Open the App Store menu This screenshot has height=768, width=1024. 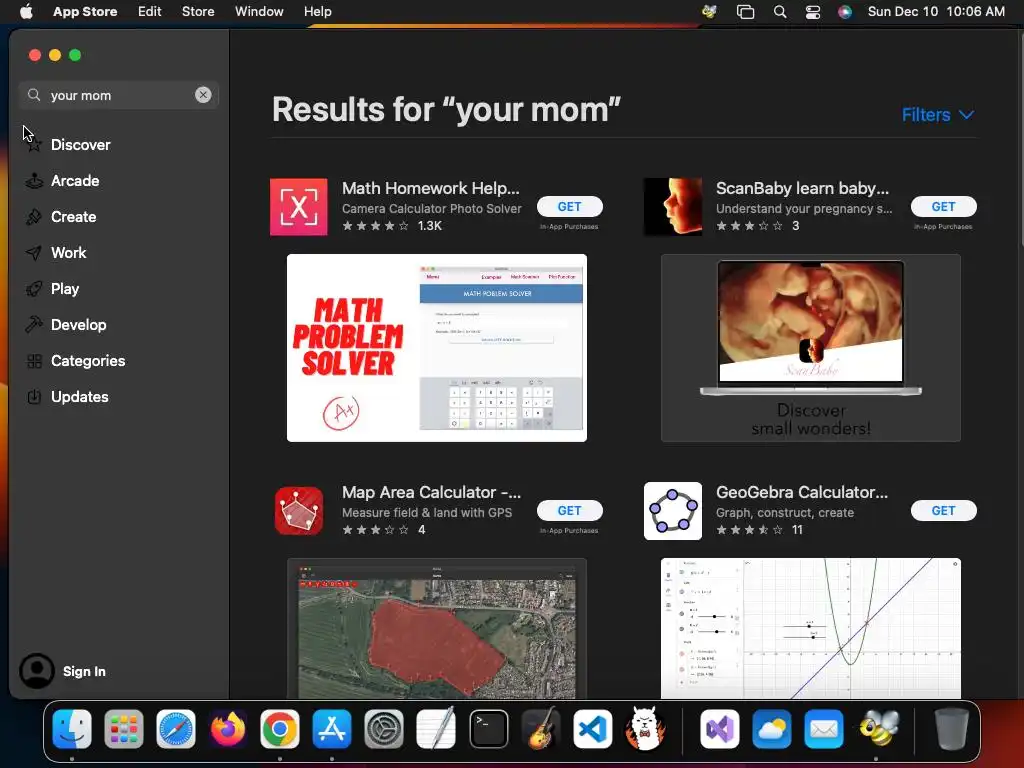85,12
